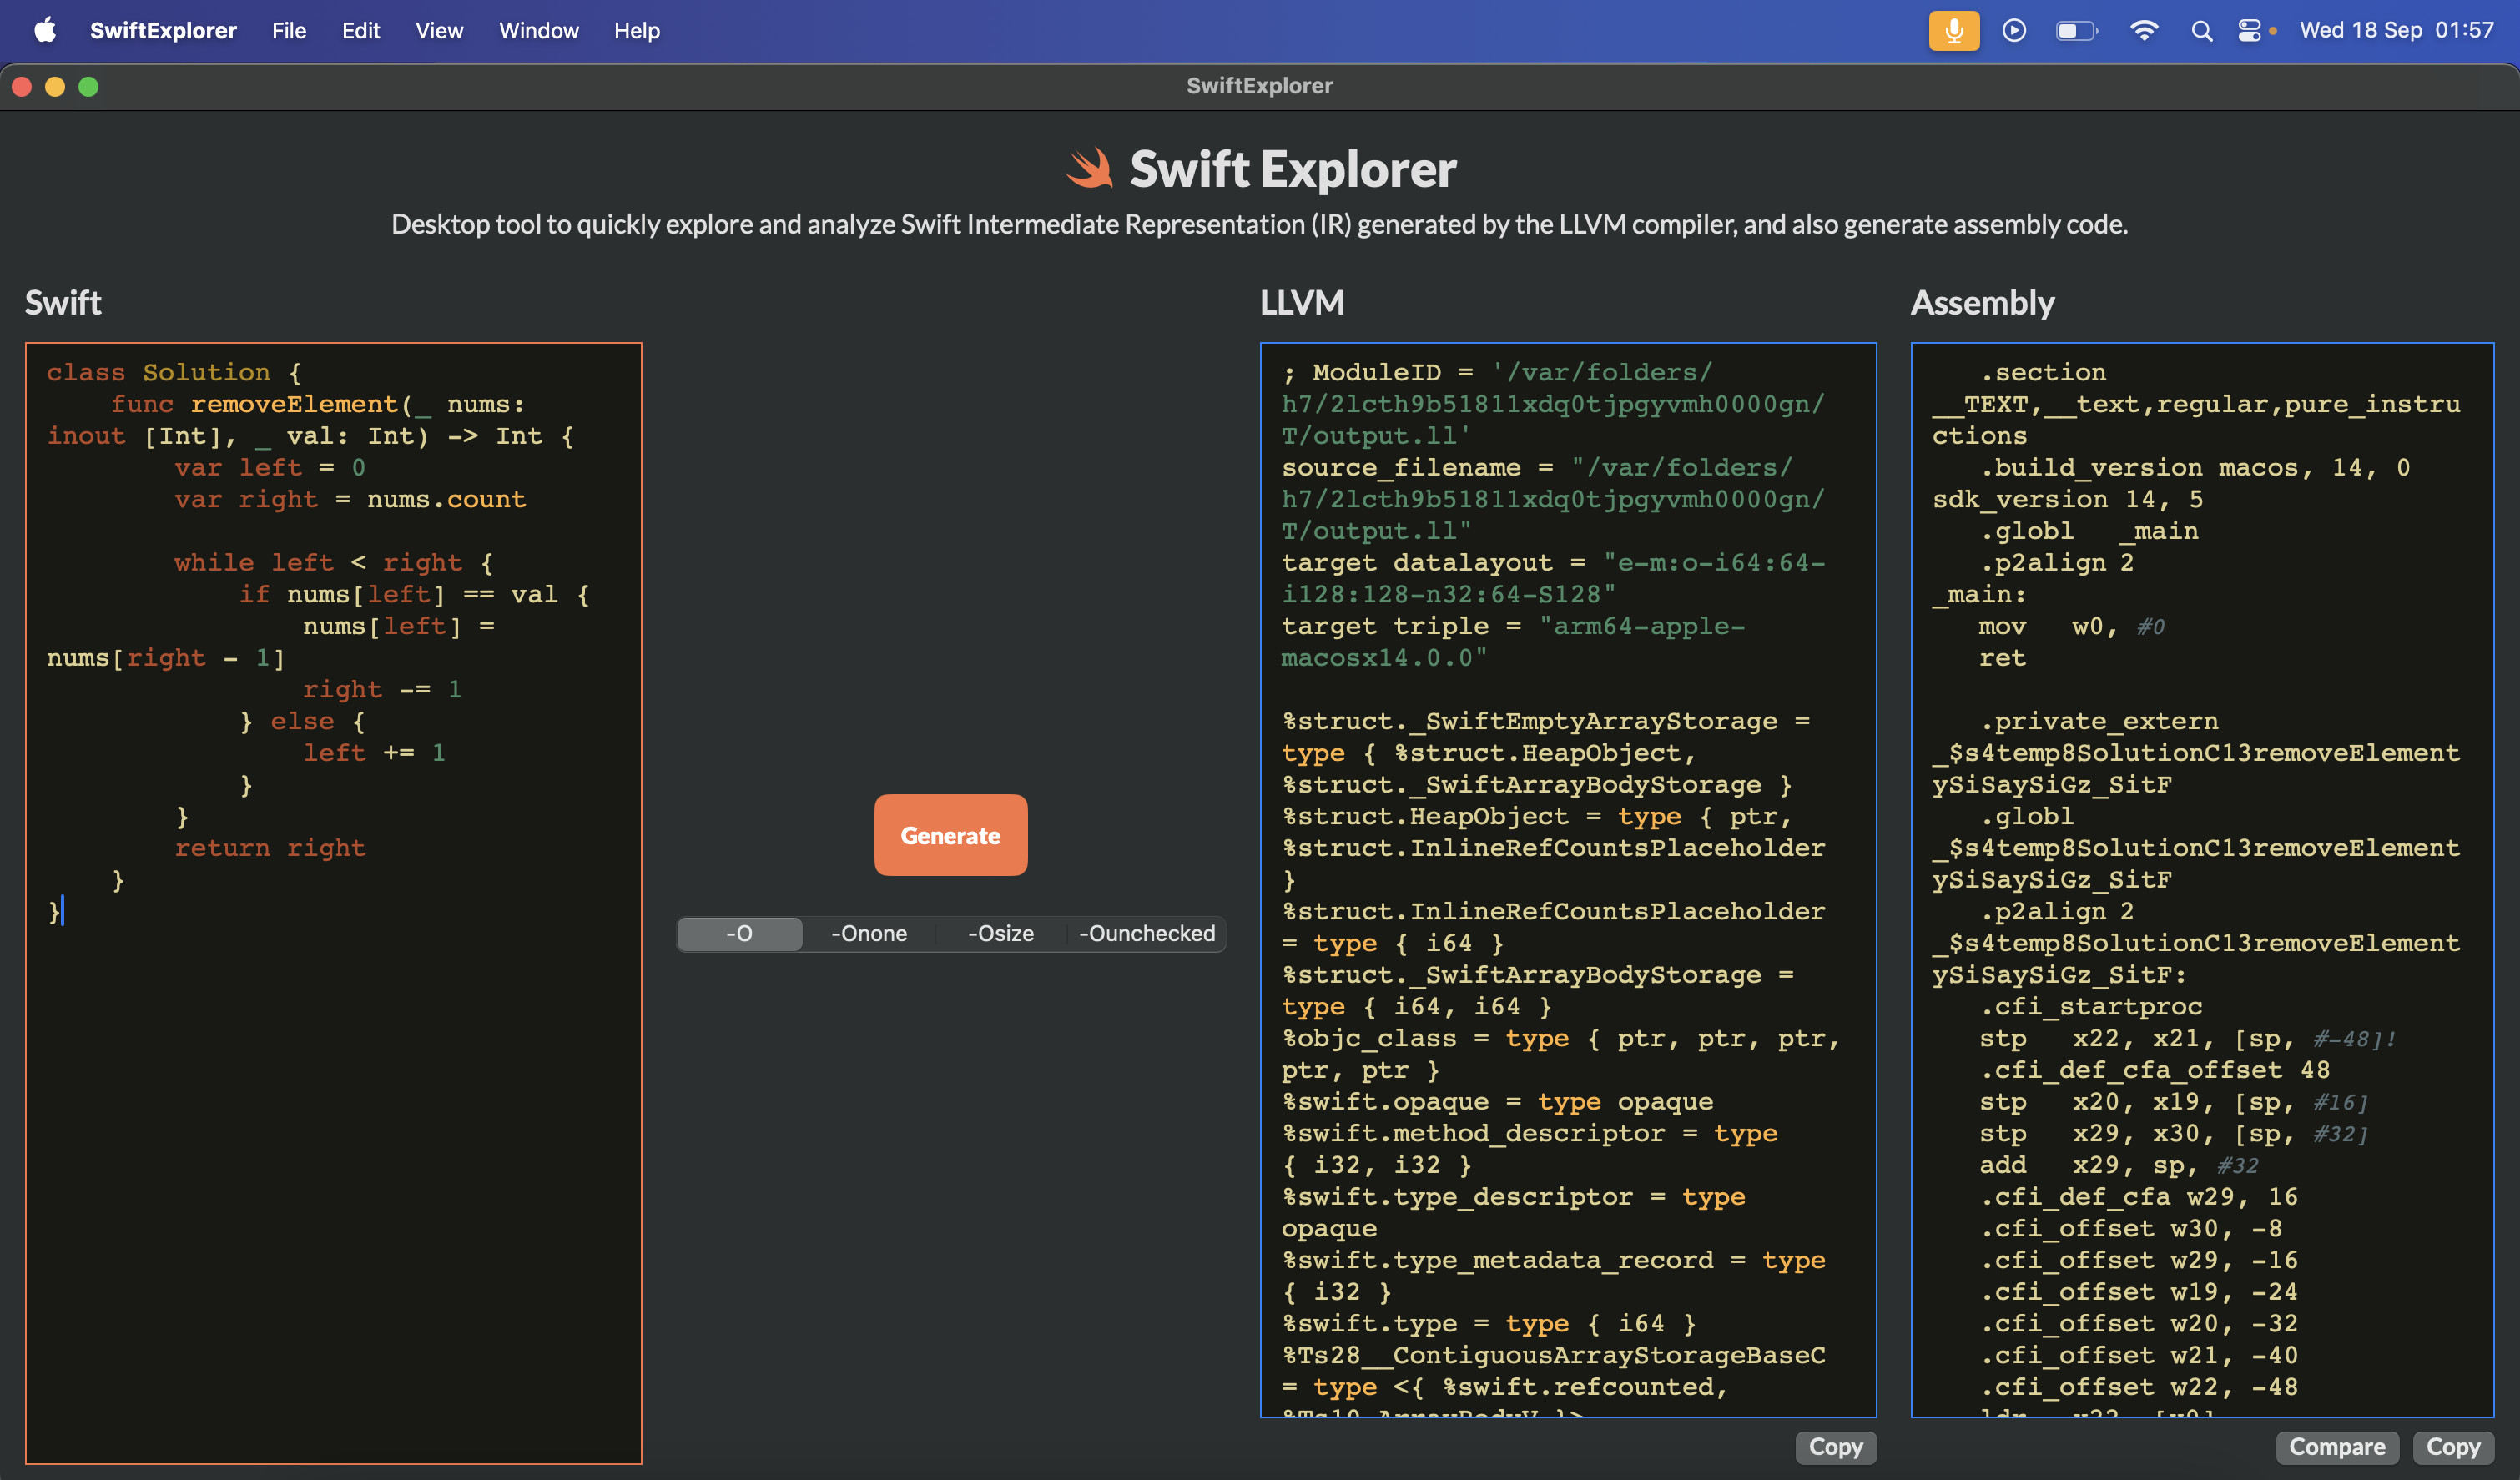The height and width of the screenshot is (1480, 2520).
Task: Click the 'class Solution {' line
Action: point(174,372)
